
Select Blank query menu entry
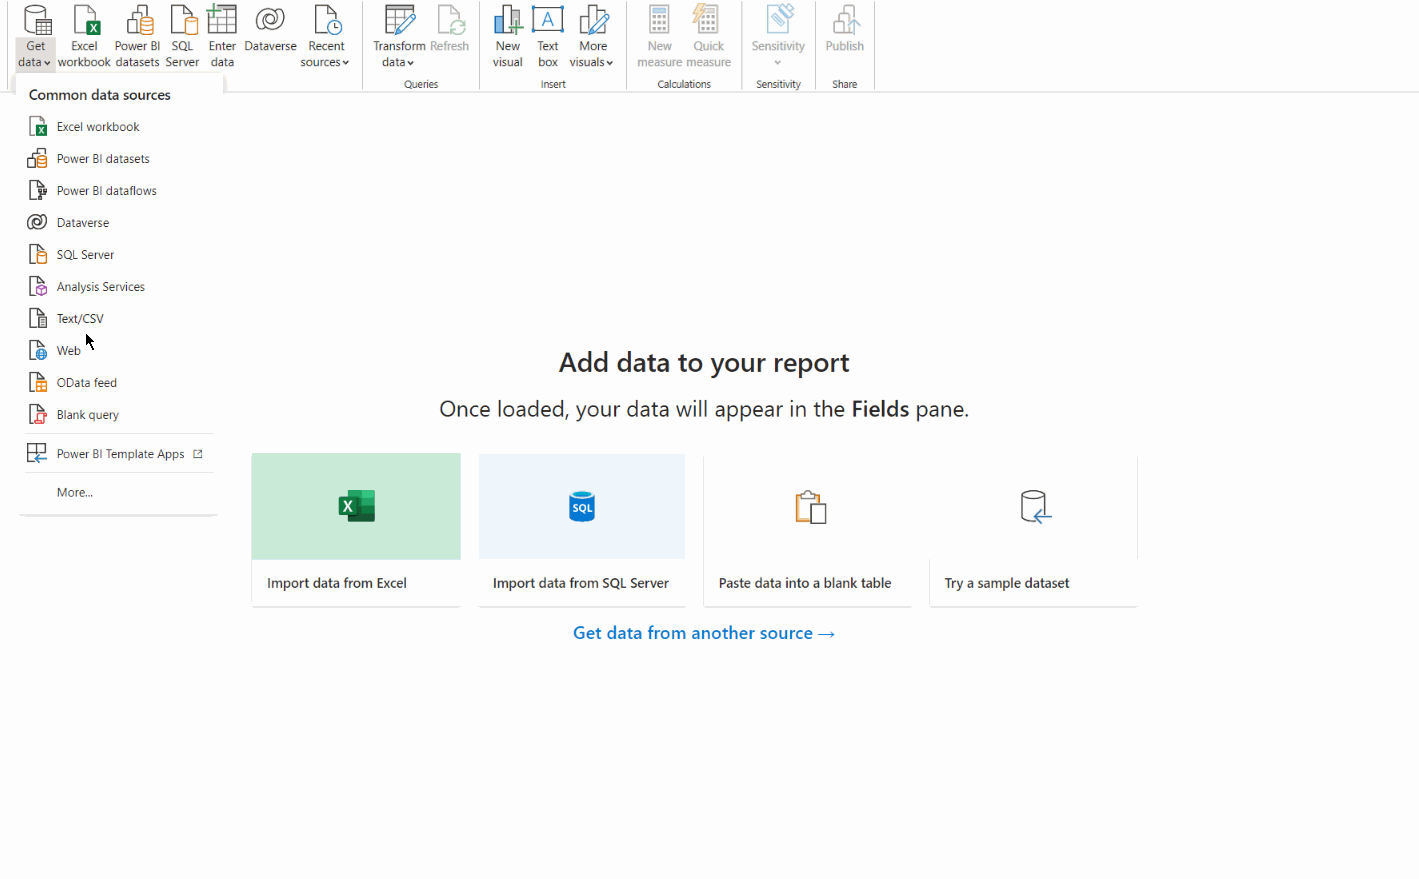click(118, 415)
